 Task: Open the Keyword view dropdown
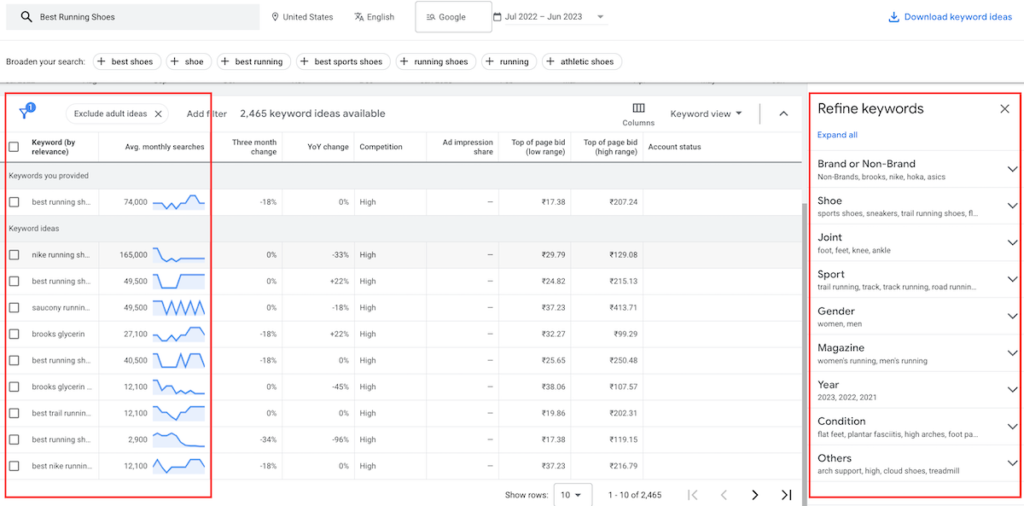tap(706, 114)
